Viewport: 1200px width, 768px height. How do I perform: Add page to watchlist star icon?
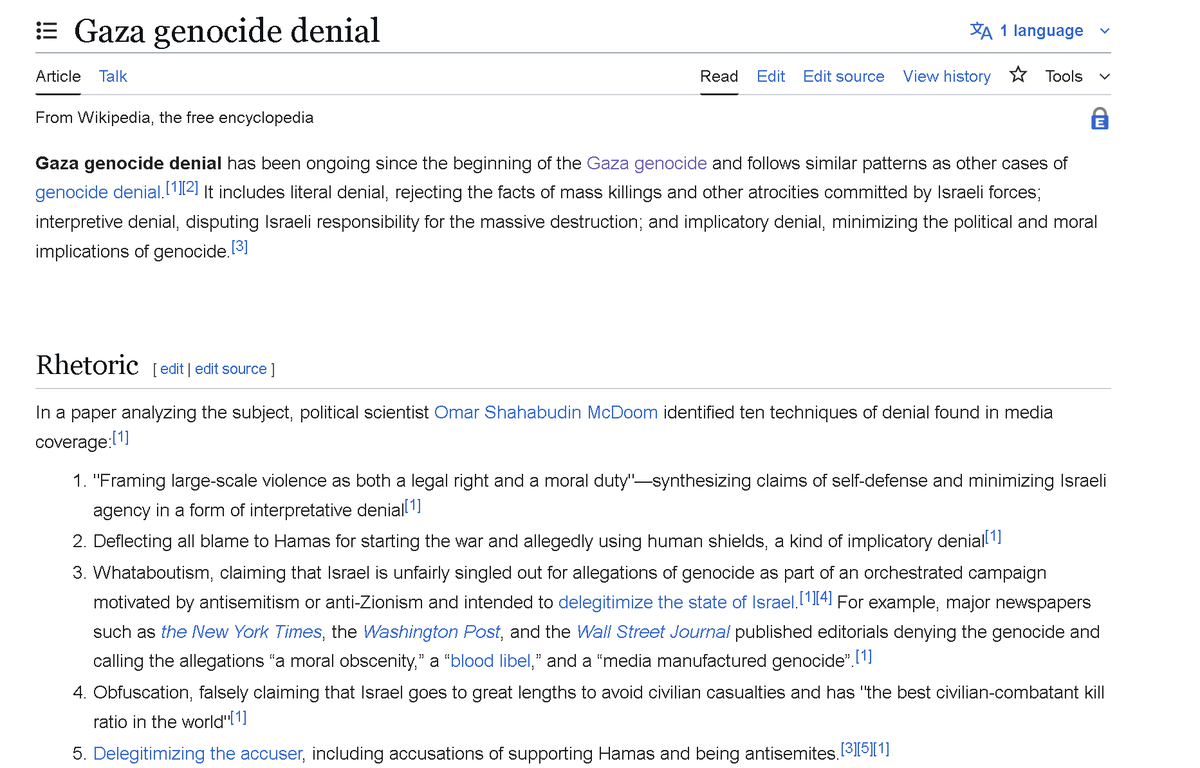pos(1018,75)
